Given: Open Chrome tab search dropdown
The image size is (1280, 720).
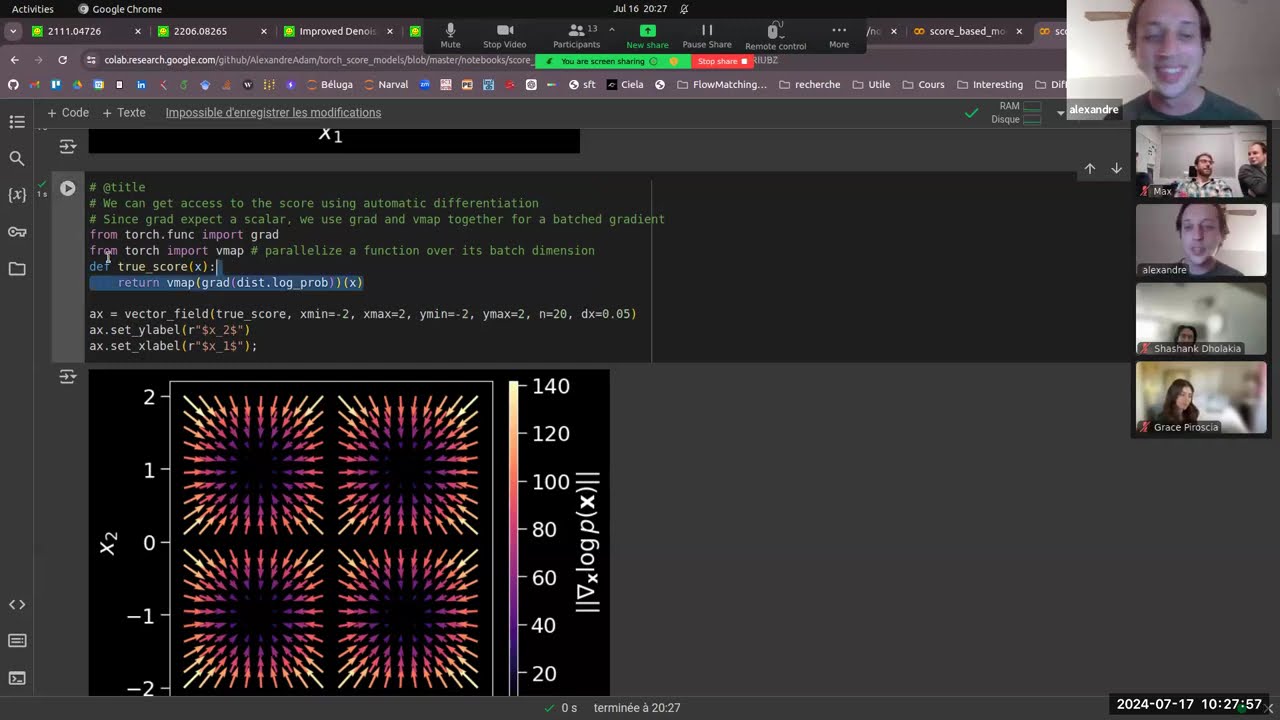Looking at the screenshot, I should coord(13,31).
